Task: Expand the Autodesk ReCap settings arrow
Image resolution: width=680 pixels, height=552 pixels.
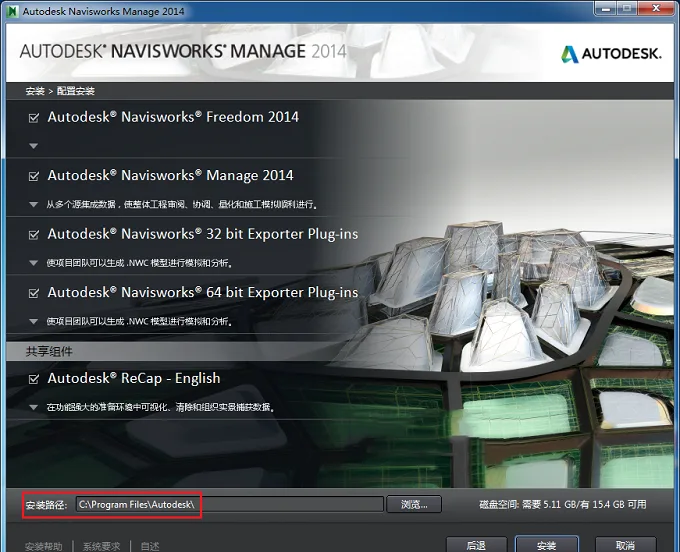Action: coord(33,407)
